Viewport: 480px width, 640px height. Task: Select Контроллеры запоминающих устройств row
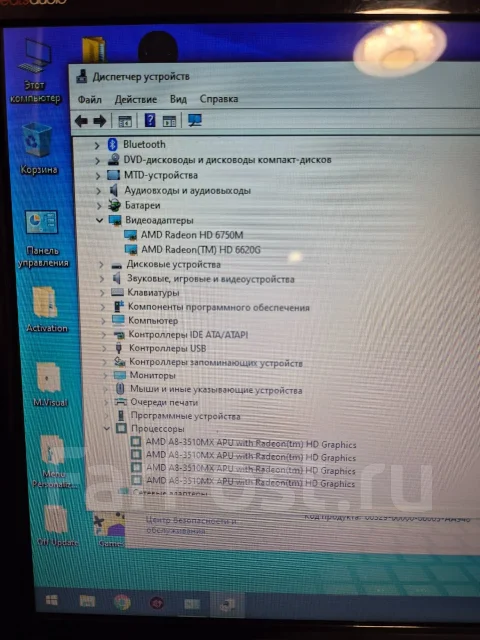(216, 362)
